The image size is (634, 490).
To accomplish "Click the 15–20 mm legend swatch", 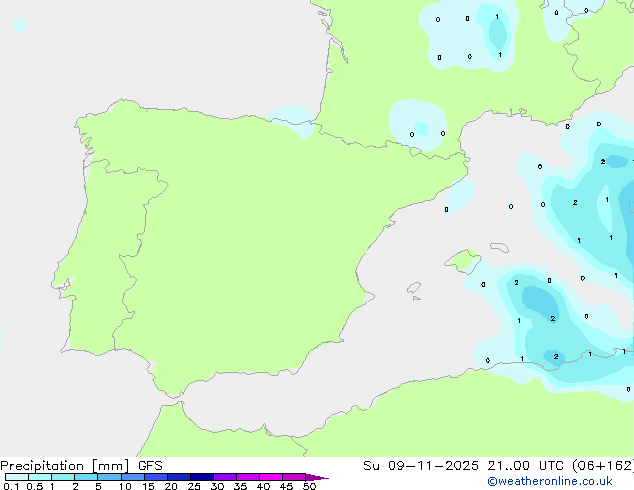I will pyautogui.click(x=156, y=477).
